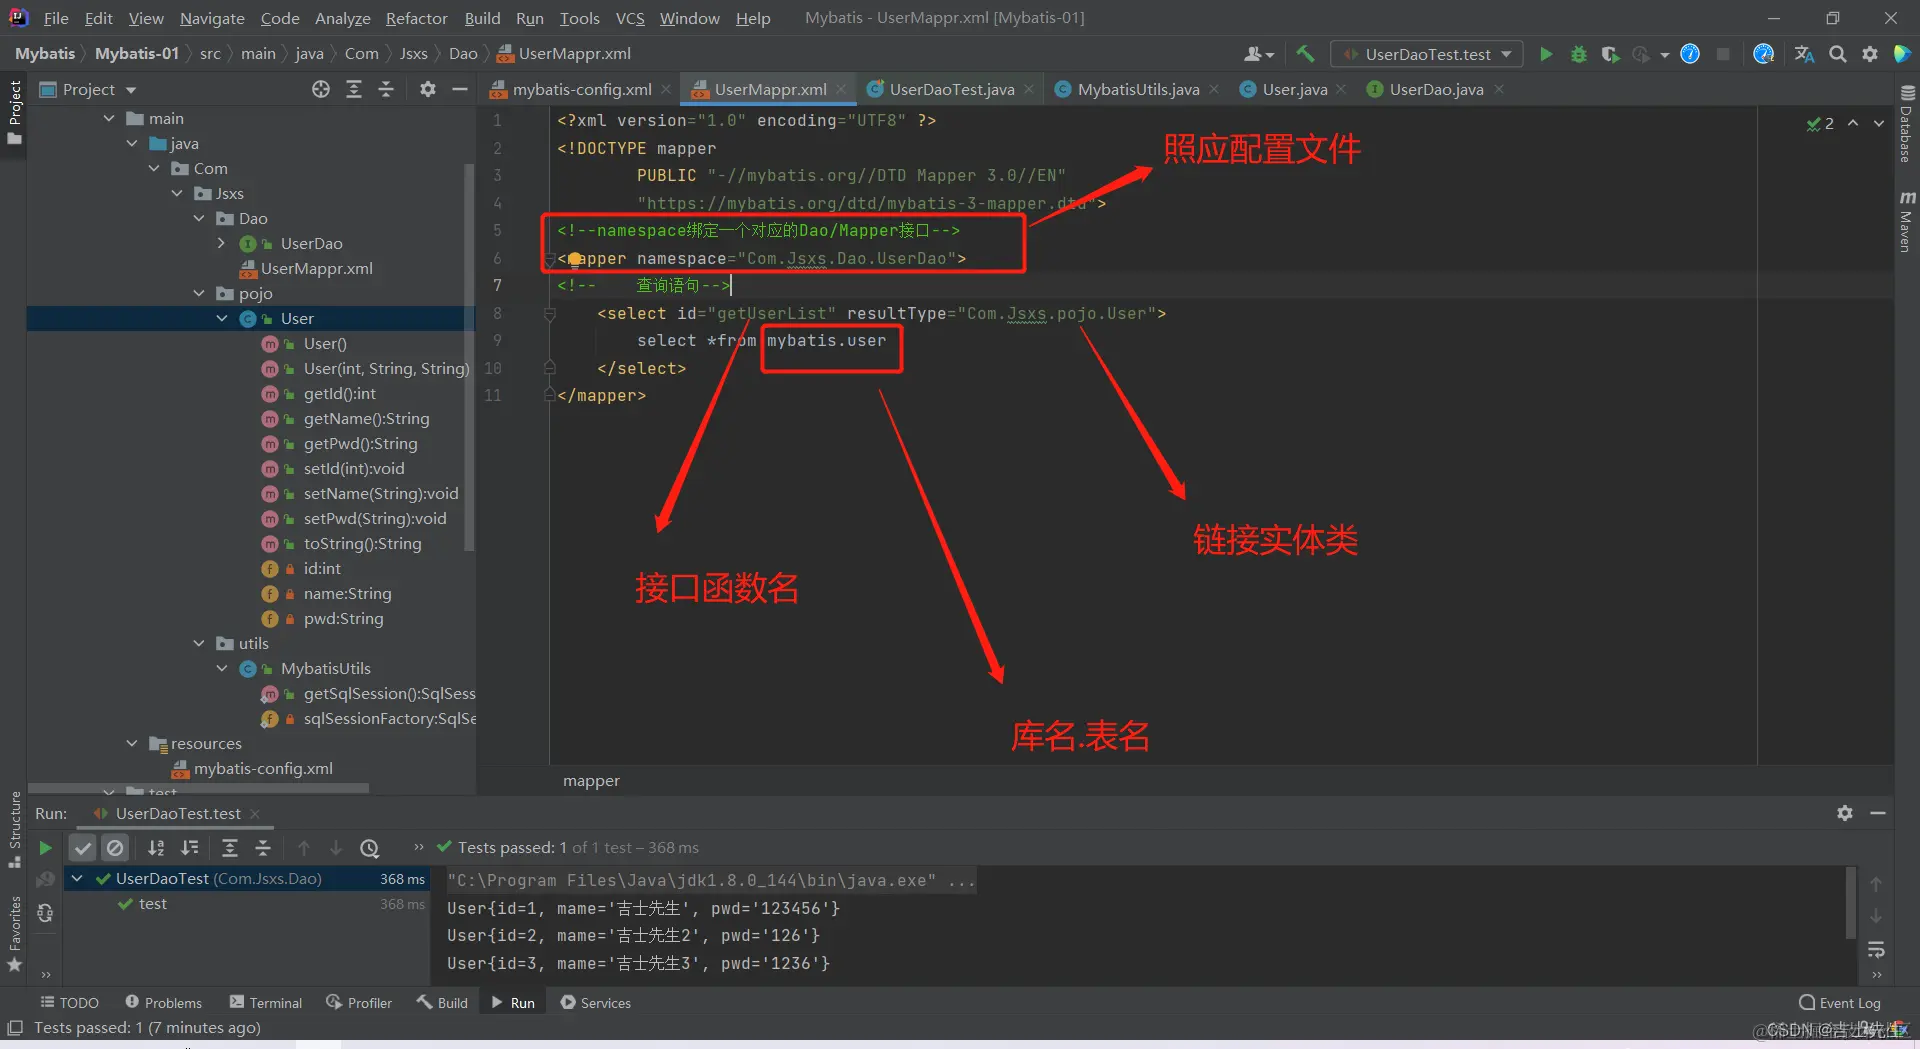Collapse the Jsxs package
The image size is (1920, 1049).
[177, 193]
